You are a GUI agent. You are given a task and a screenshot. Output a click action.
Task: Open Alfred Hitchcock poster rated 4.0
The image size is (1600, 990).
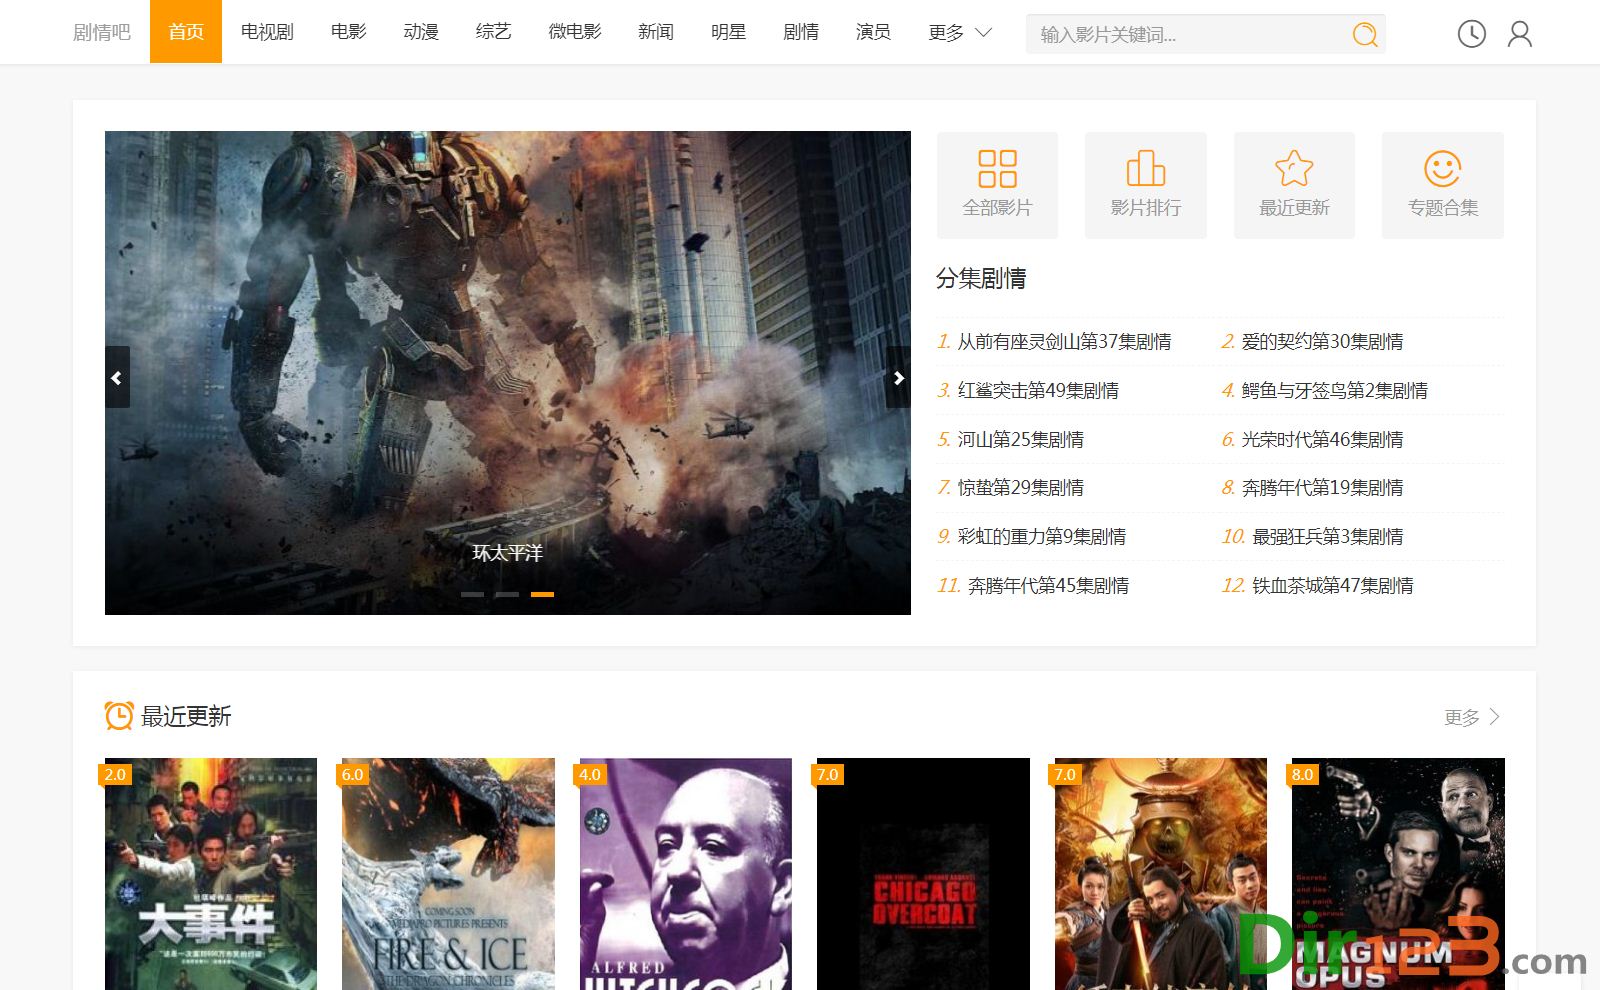point(686,874)
